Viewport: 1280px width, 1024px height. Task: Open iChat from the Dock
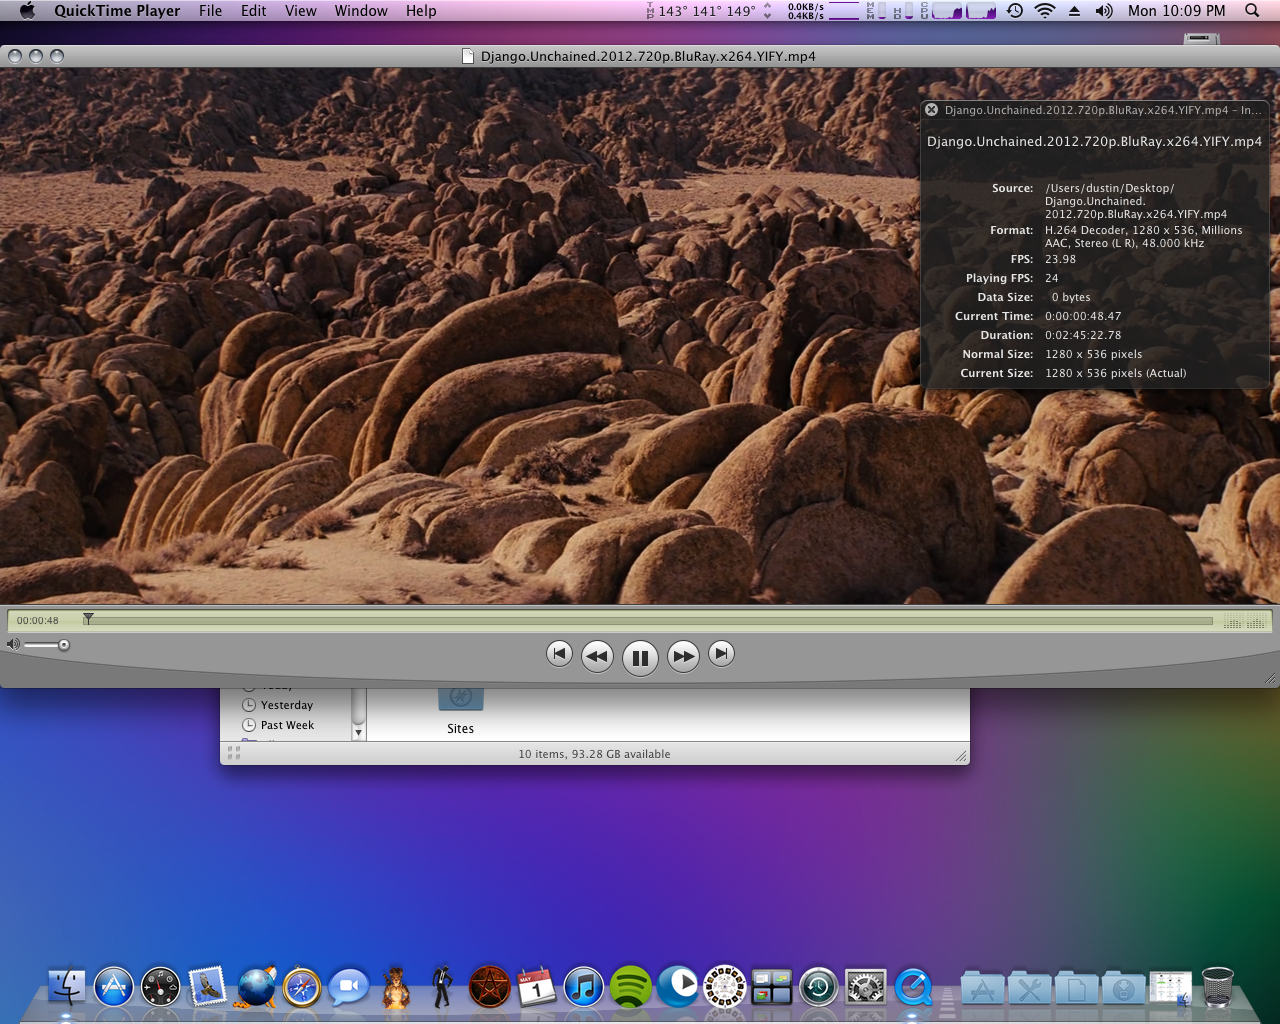[348, 988]
